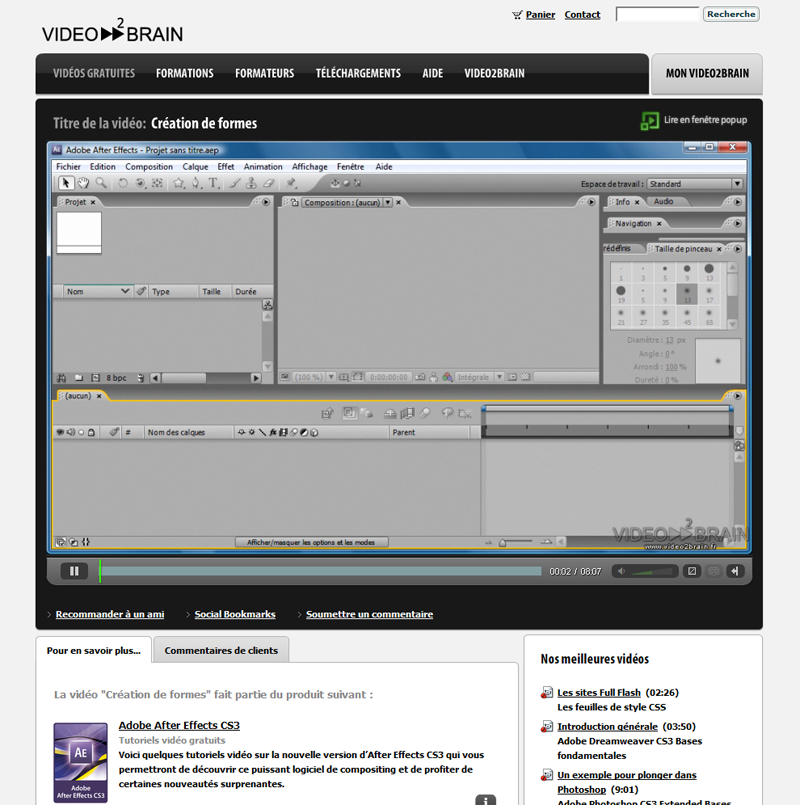Screen dimensions: 800x805
Task: Open the Effet menu
Action: tap(225, 167)
